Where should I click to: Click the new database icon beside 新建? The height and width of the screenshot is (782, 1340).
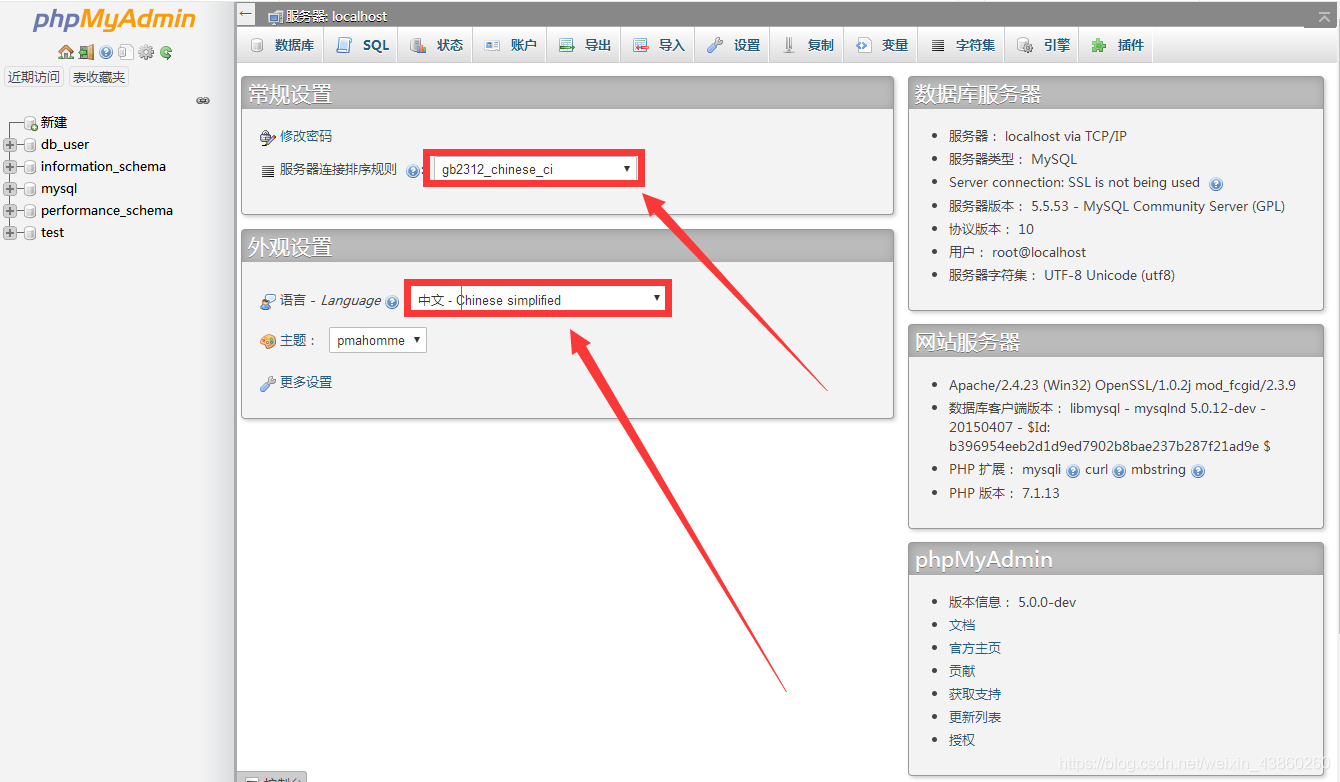[x=31, y=123]
